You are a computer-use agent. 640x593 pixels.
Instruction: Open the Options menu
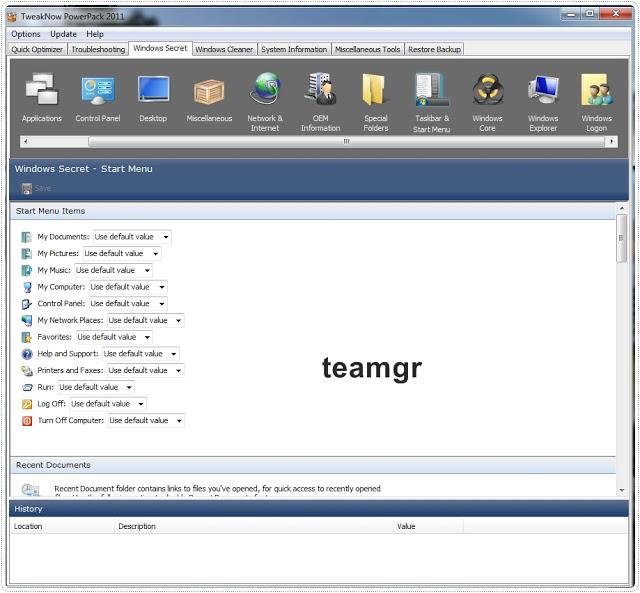tap(26, 34)
